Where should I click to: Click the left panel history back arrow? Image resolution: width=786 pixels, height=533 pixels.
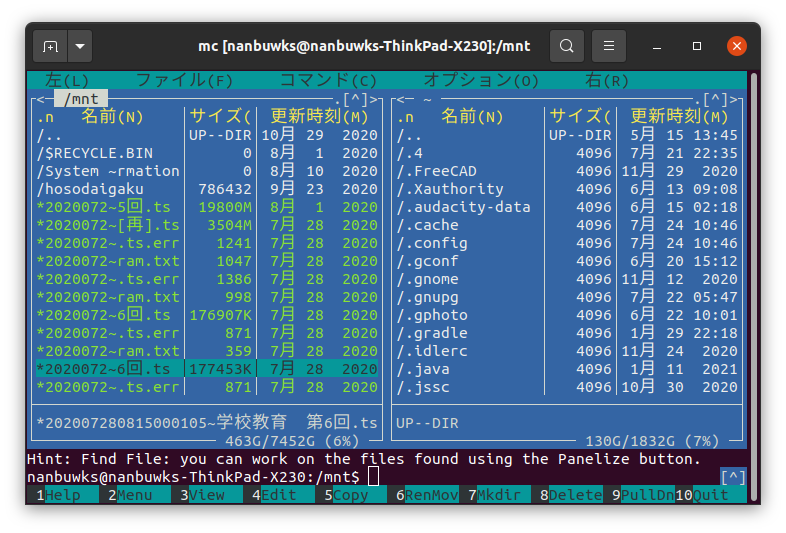tap(41, 99)
